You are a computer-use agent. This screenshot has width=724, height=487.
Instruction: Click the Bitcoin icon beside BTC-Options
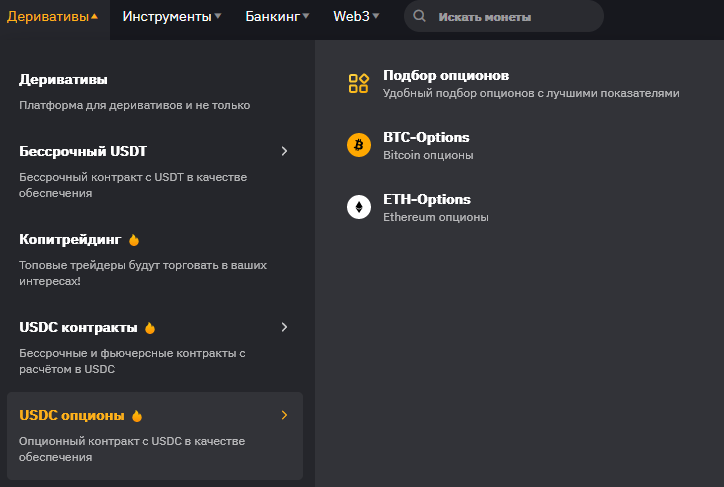tap(358, 145)
